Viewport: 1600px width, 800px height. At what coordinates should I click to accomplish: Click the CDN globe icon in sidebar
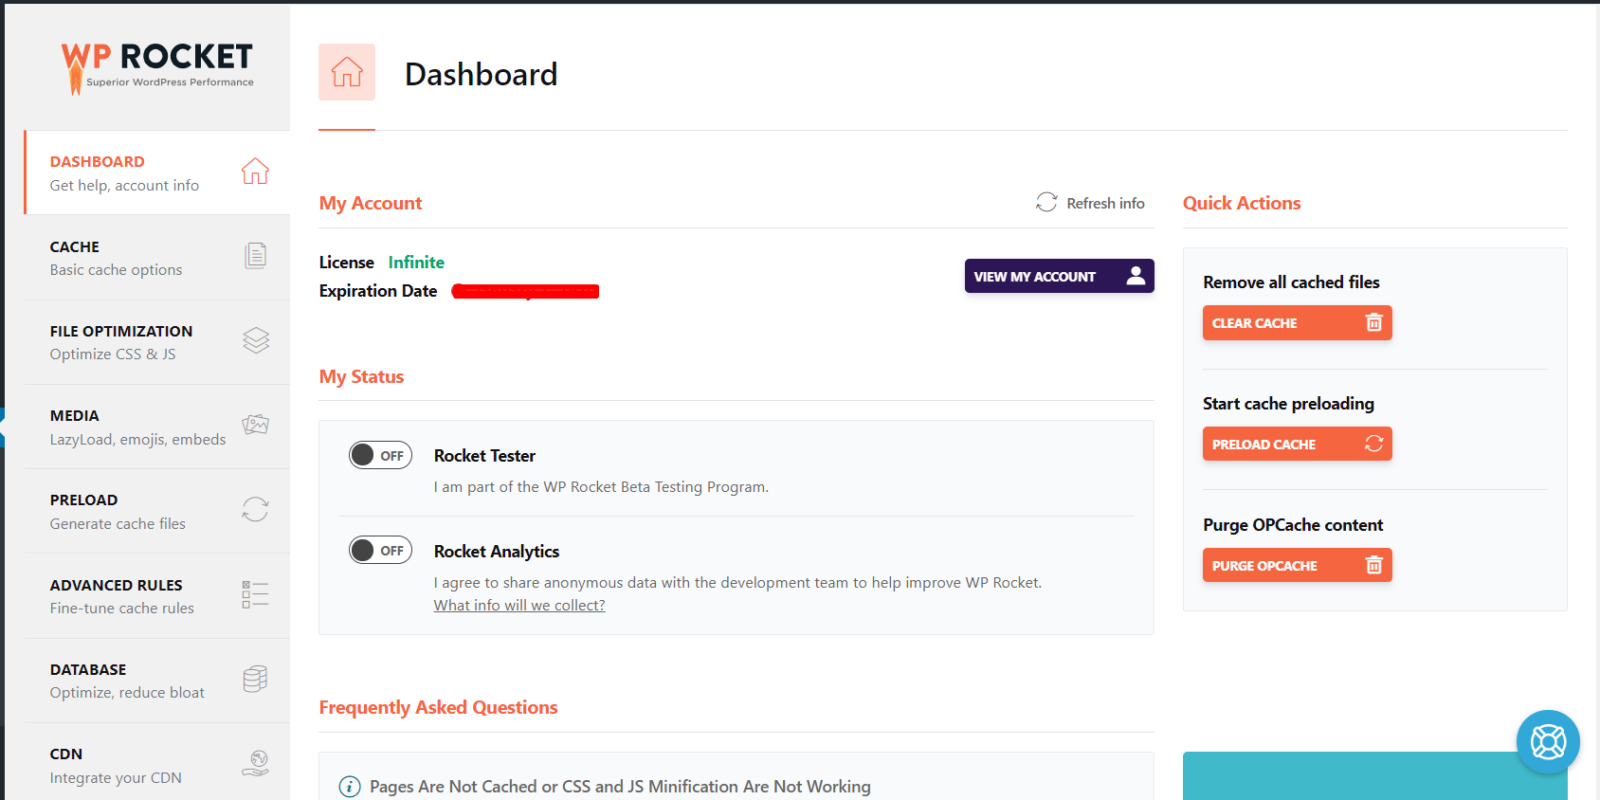point(255,764)
